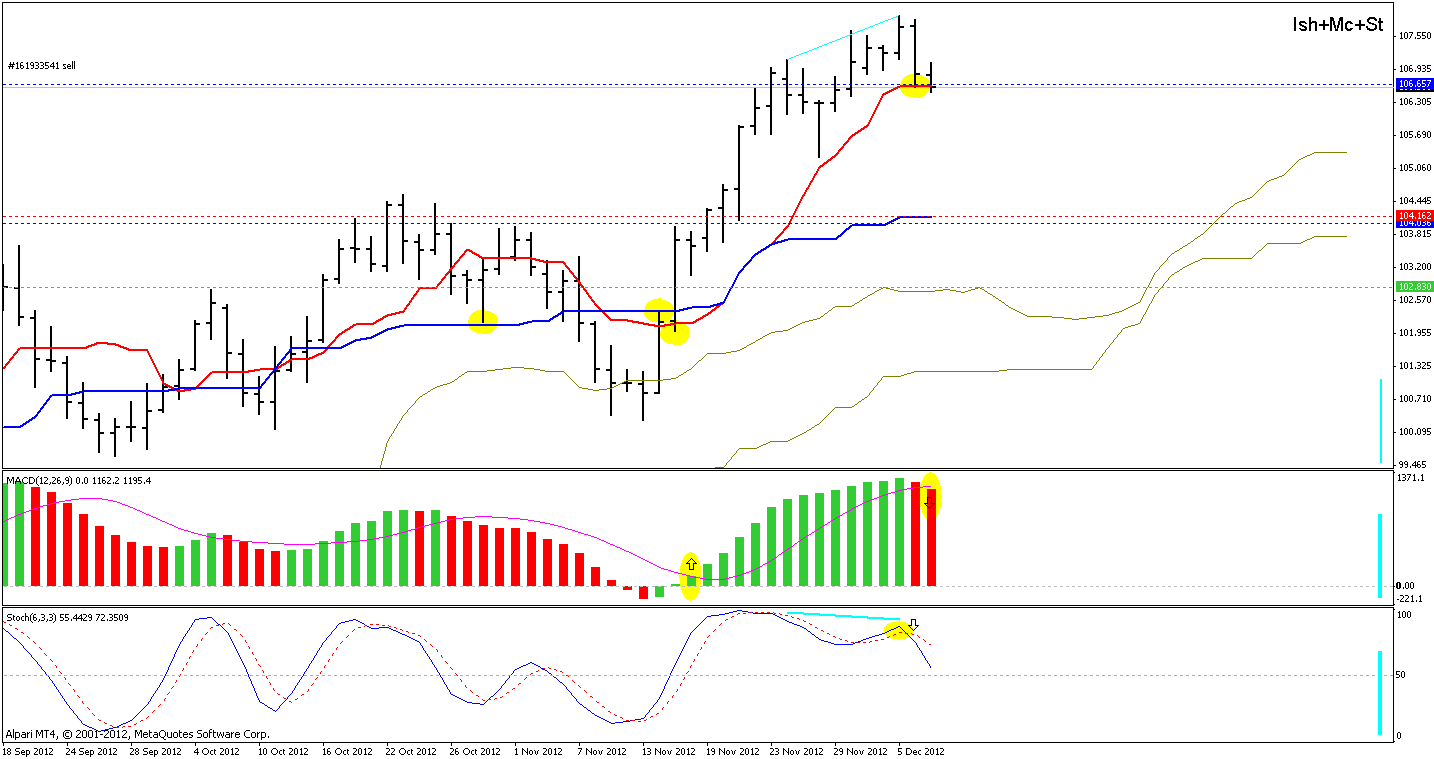Click the cyan vertical bar in Stochastic panel

(x=1380, y=693)
